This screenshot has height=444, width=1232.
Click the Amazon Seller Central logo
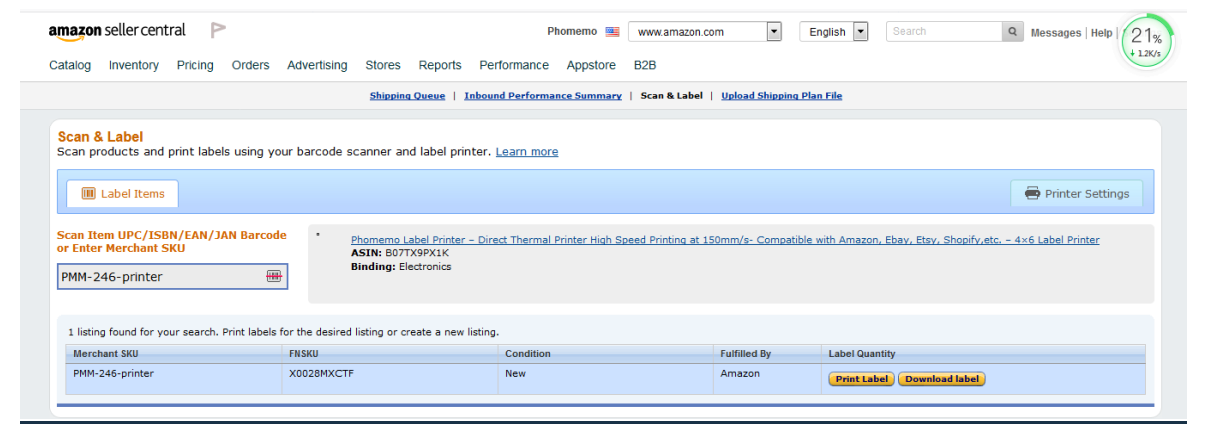117,31
